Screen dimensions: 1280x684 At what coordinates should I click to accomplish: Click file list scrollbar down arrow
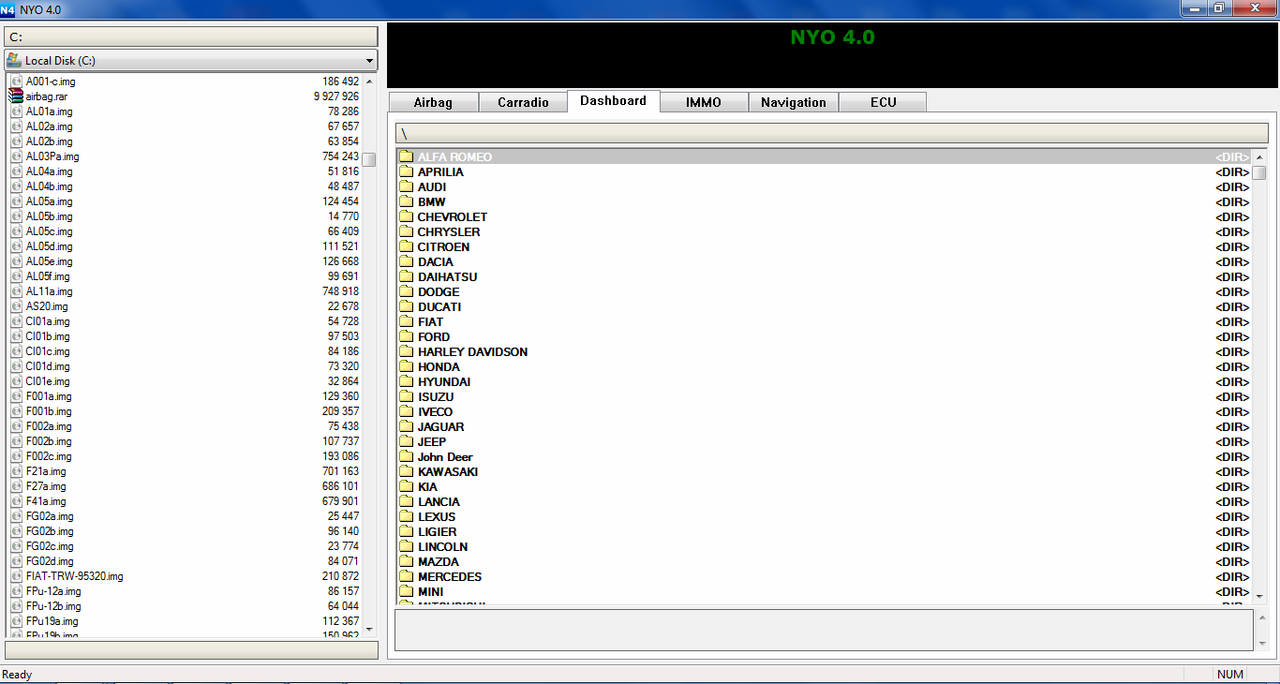pyautogui.click(x=369, y=628)
